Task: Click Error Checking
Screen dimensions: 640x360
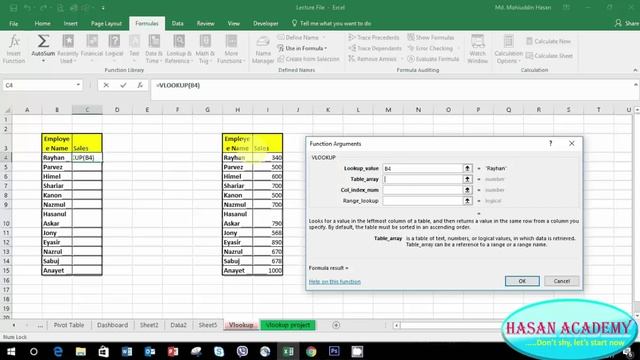Action: [430, 48]
